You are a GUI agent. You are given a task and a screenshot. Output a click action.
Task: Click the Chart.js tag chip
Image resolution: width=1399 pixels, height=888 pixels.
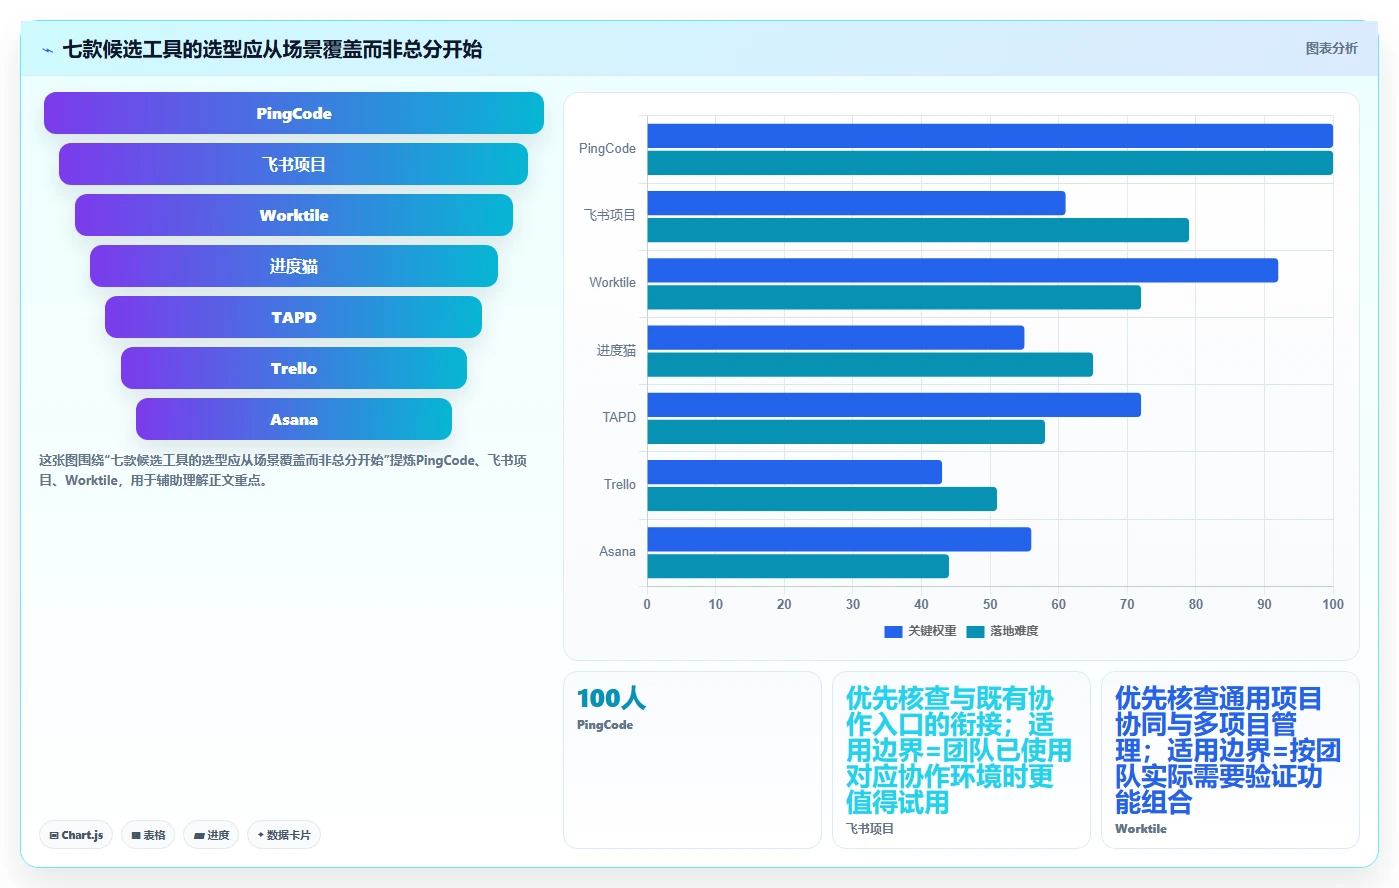coord(76,835)
